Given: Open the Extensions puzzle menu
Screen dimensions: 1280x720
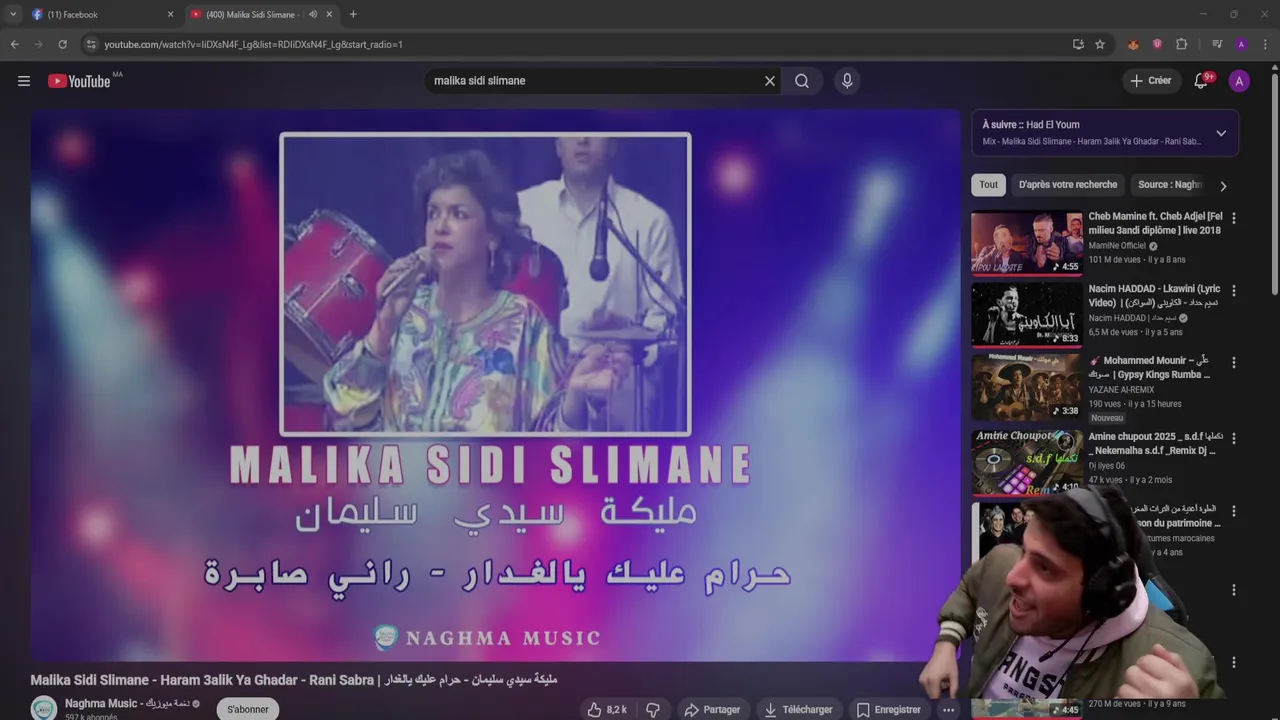Looking at the screenshot, I should 1181,44.
